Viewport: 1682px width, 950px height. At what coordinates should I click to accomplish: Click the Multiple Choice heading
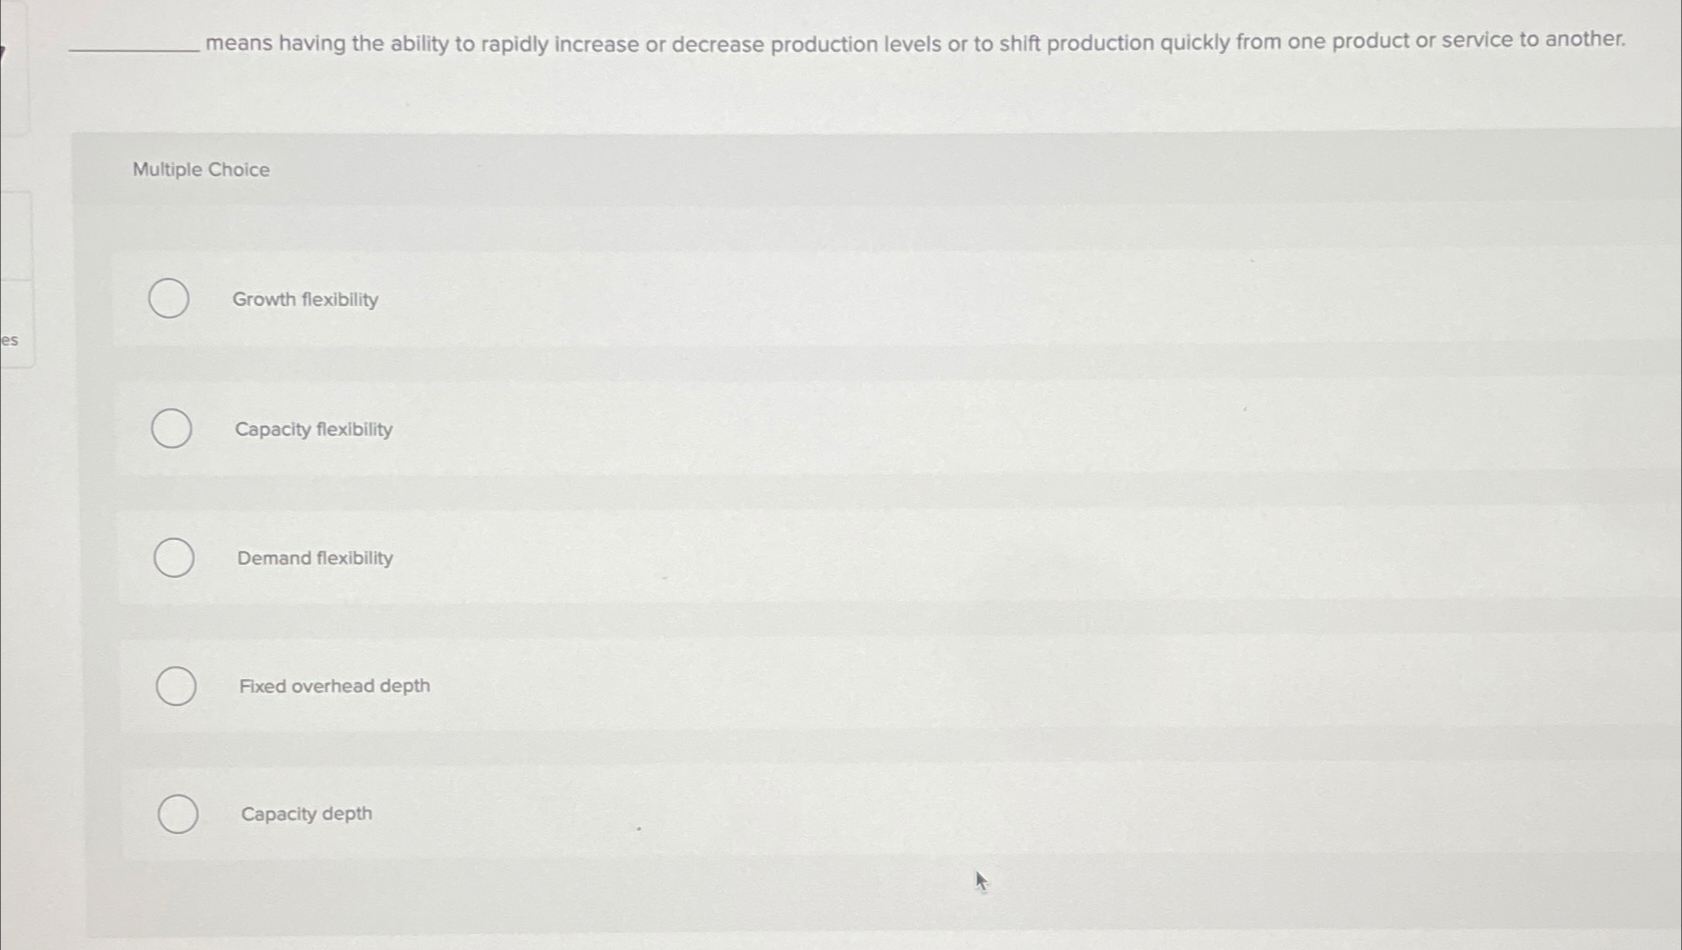200,169
